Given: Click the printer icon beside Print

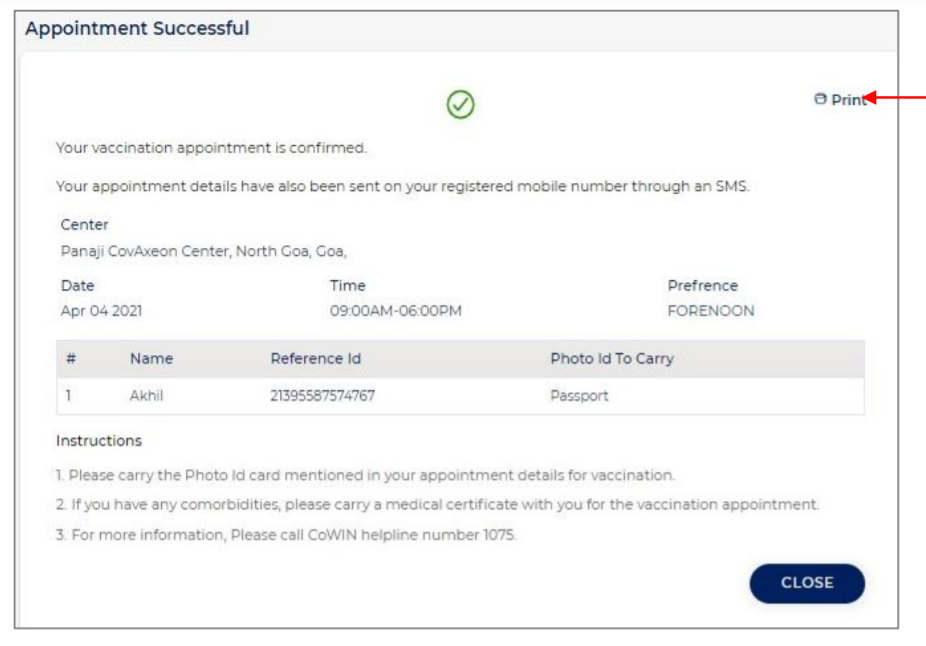Looking at the screenshot, I should coord(820,99).
